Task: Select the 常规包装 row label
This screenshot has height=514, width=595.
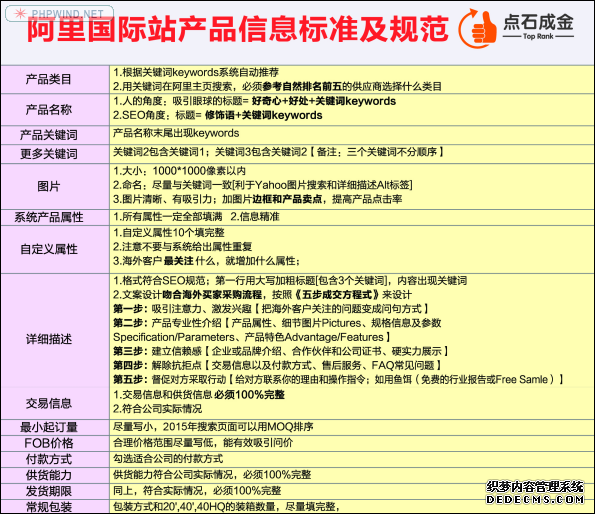Action: (49, 507)
